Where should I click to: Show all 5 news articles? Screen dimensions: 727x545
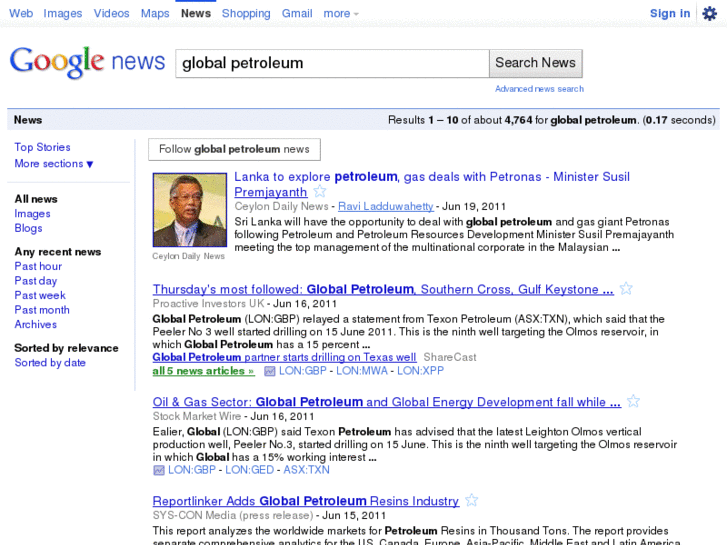pyautogui.click(x=204, y=371)
